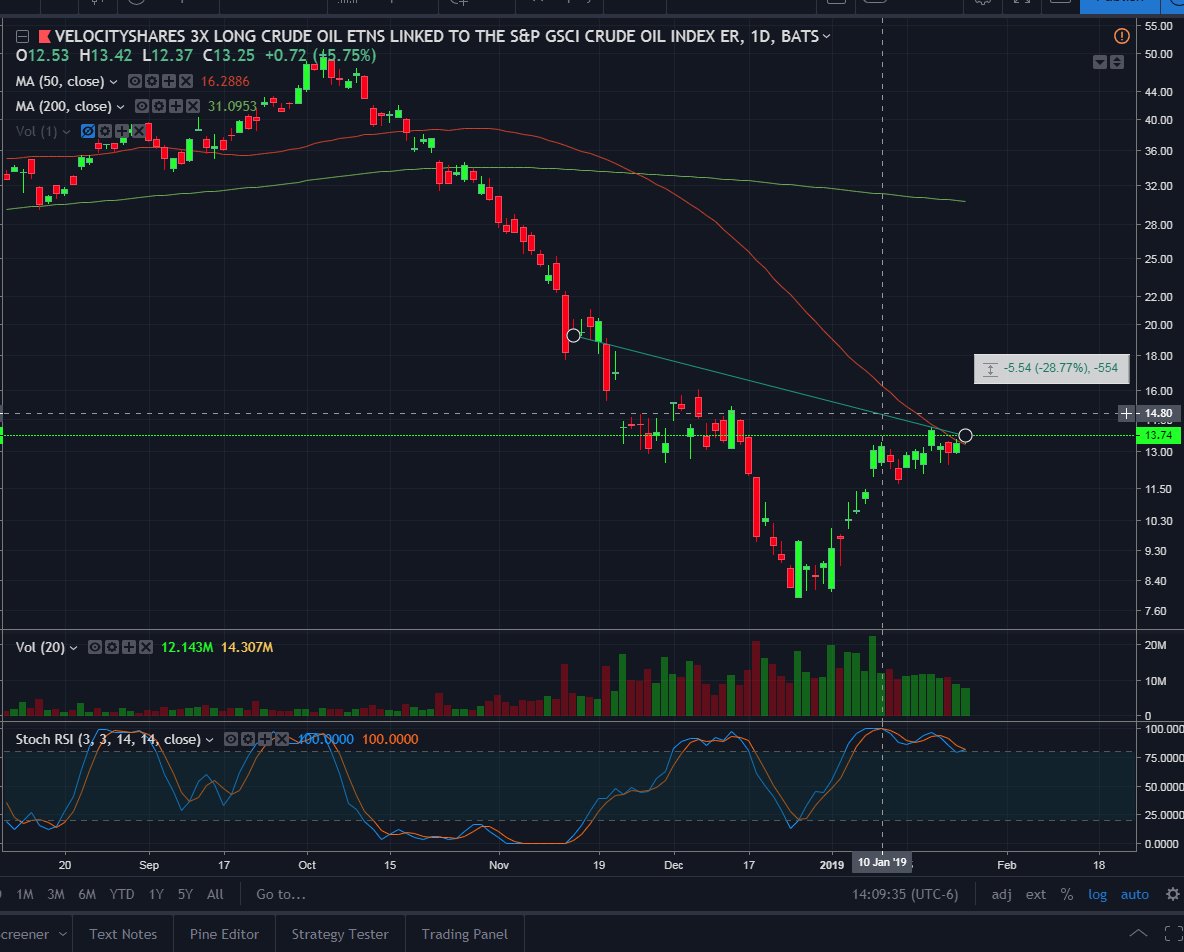The height and width of the screenshot is (952, 1184).
Task: Click the plus icon for Vol (1)
Action: tap(121, 131)
